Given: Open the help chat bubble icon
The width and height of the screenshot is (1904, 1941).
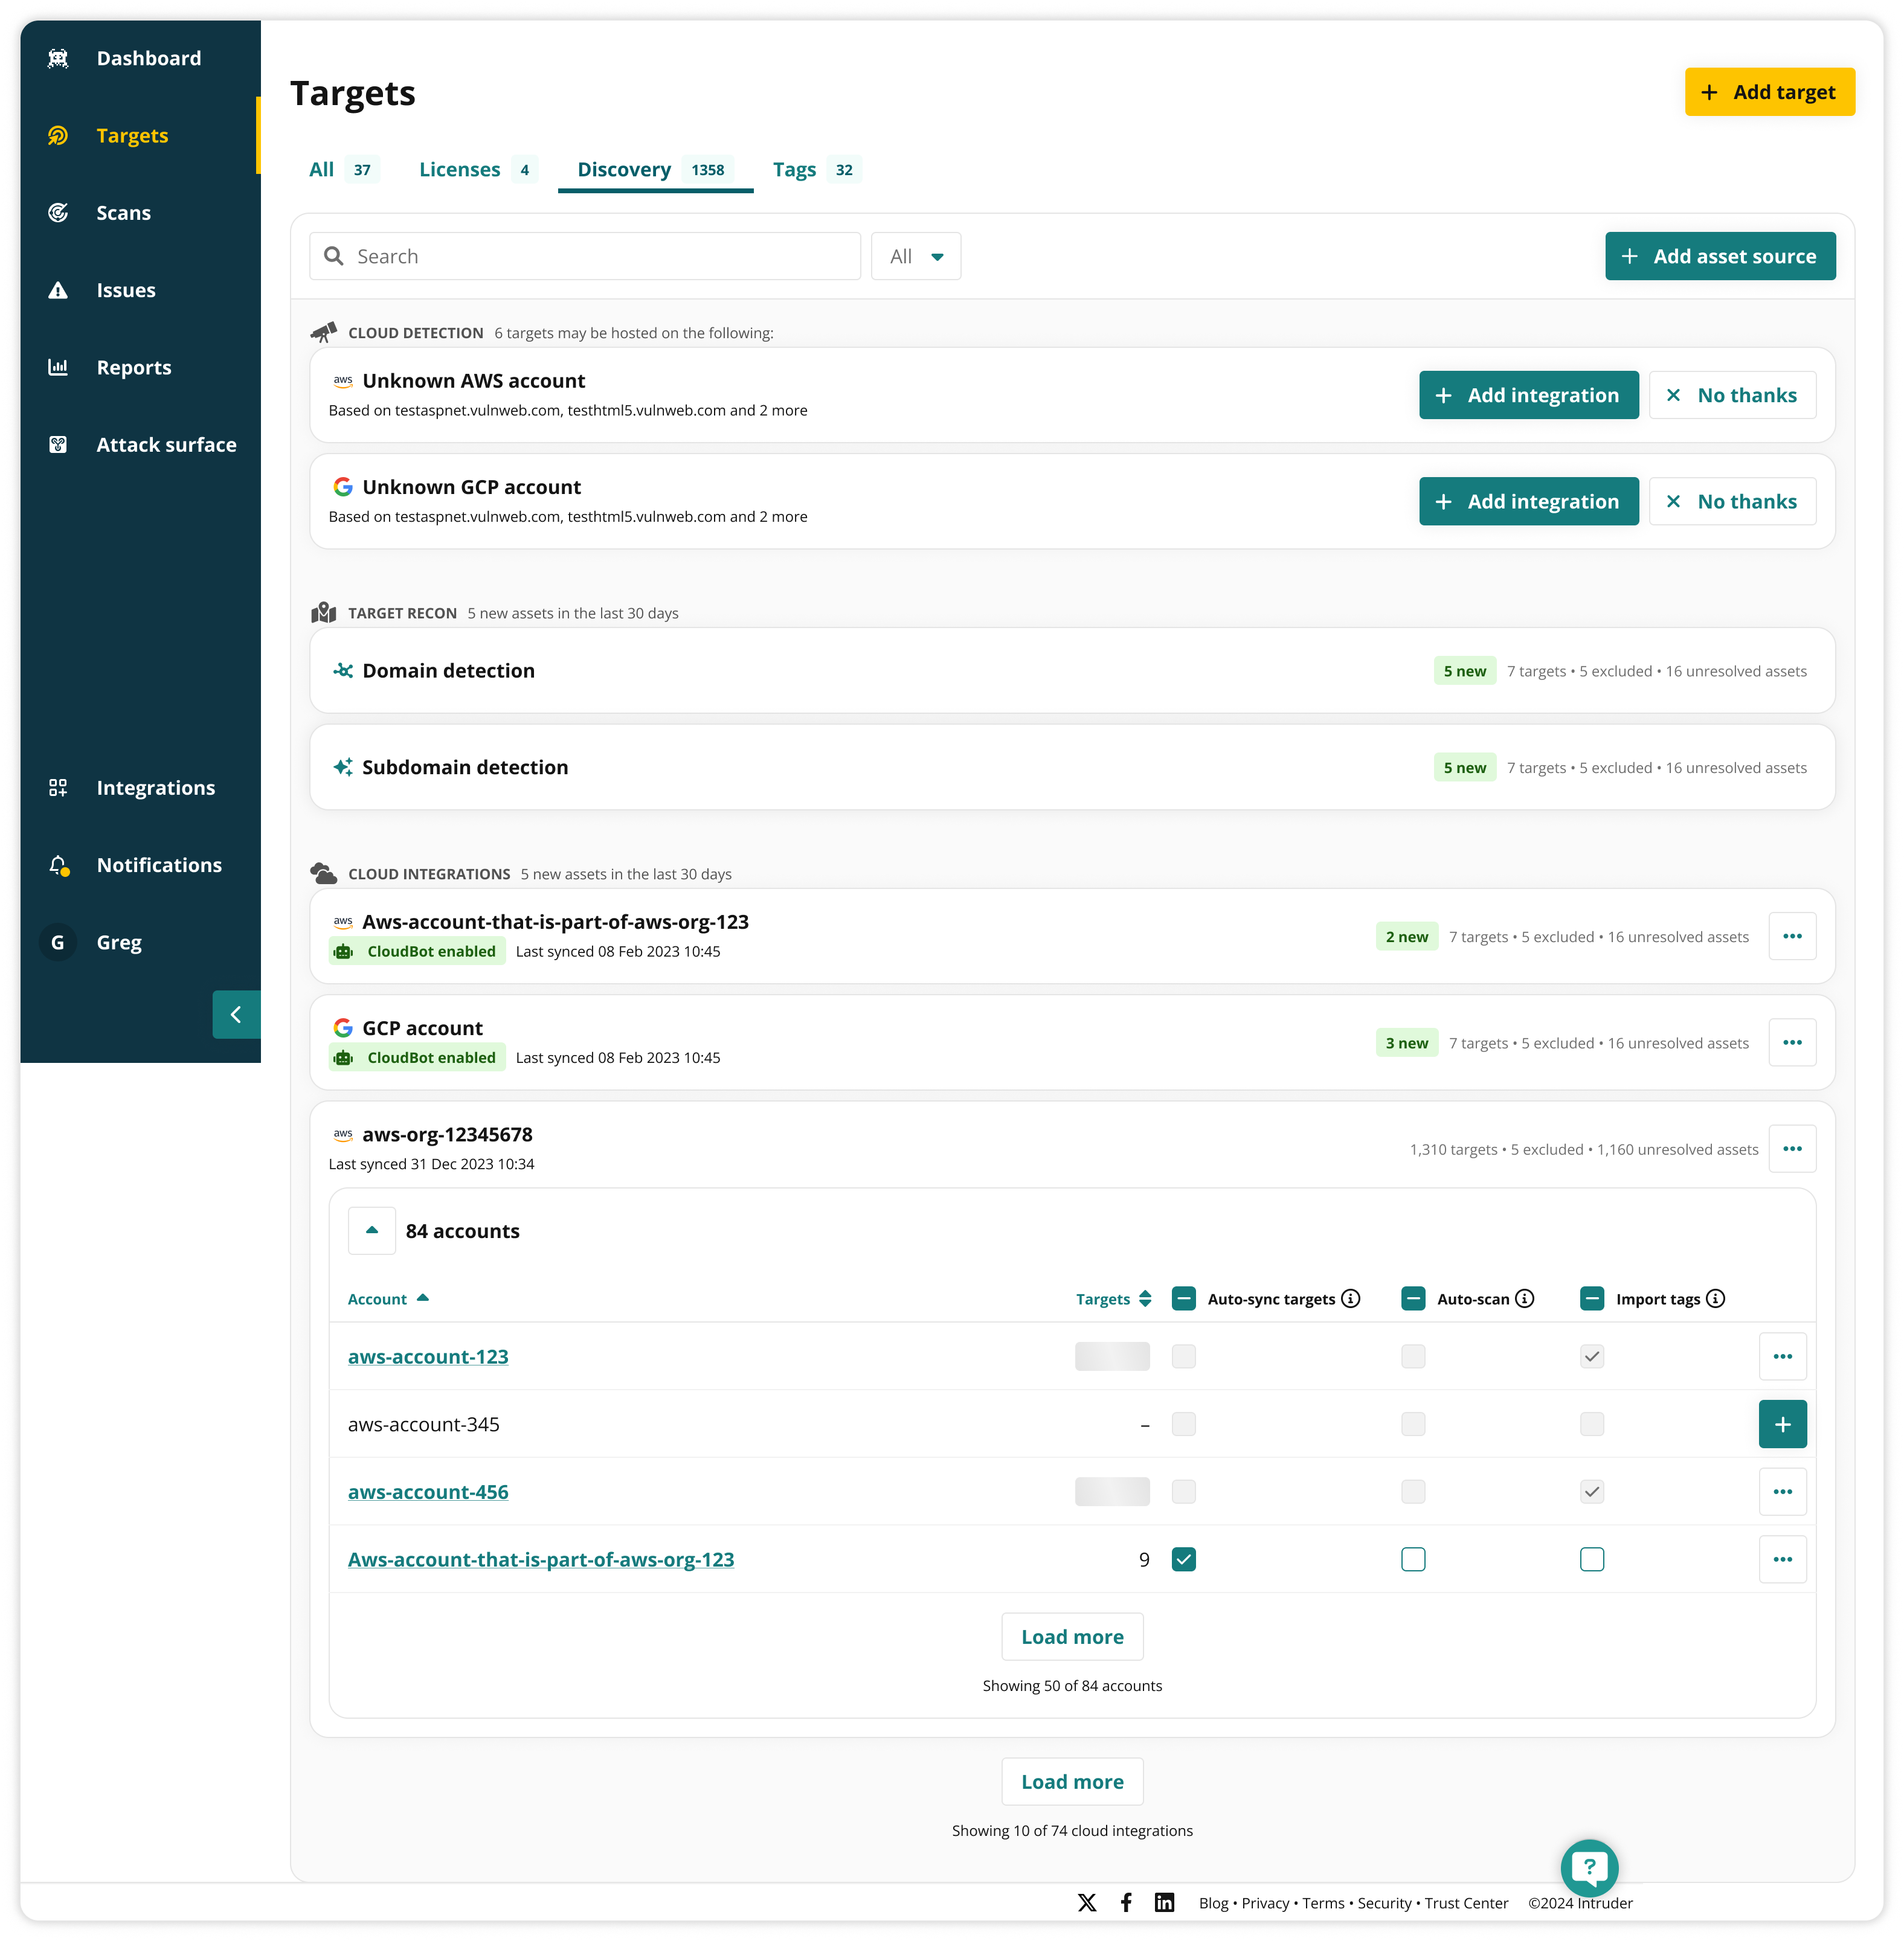Looking at the screenshot, I should click(1588, 1866).
